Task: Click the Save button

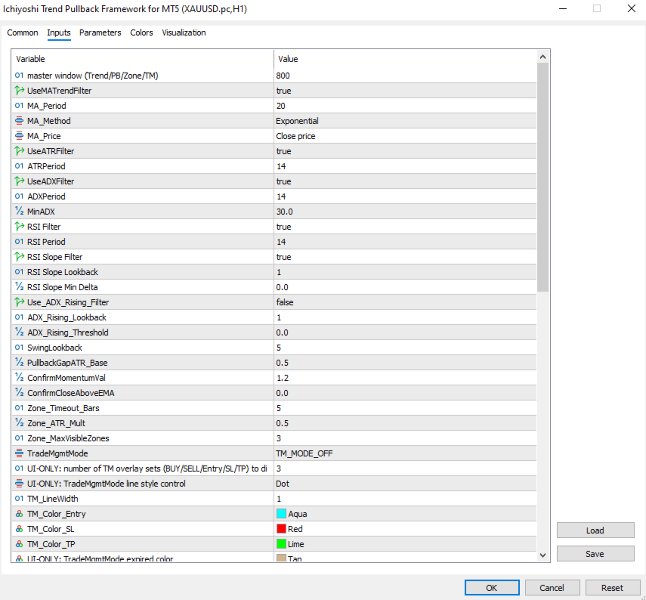Action: pyautogui.click(x=595, y=554)
